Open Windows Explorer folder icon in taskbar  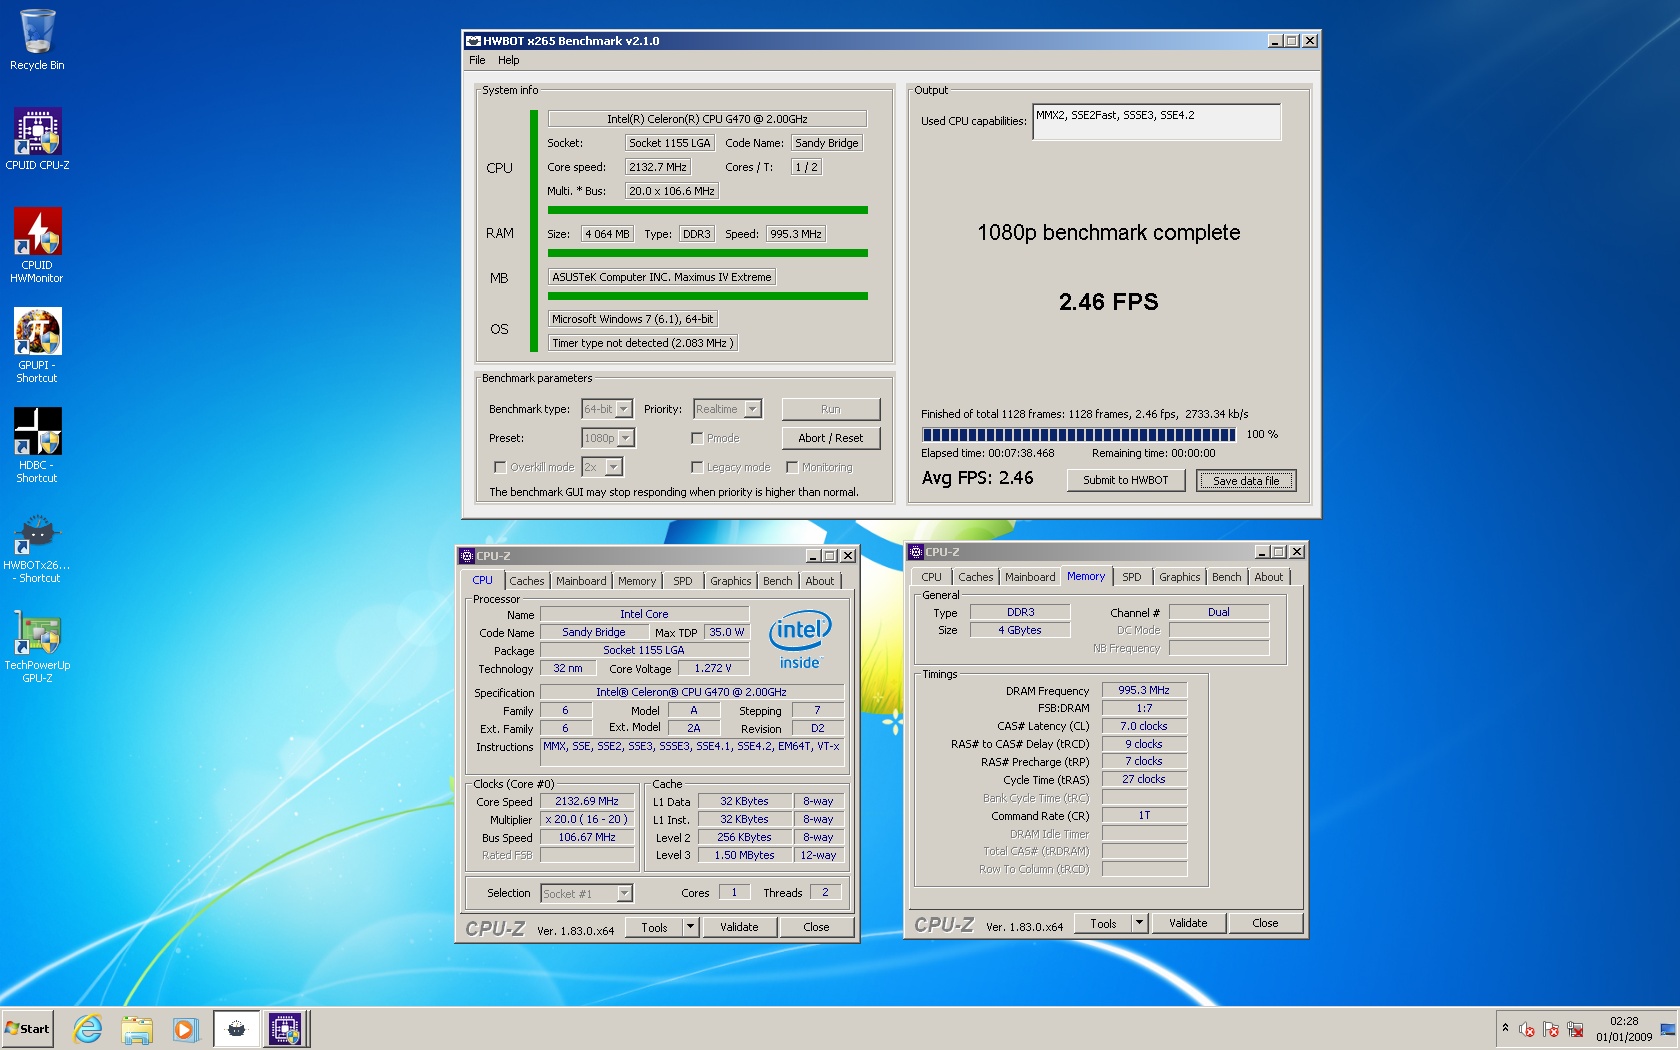(x=137, y=1028)
